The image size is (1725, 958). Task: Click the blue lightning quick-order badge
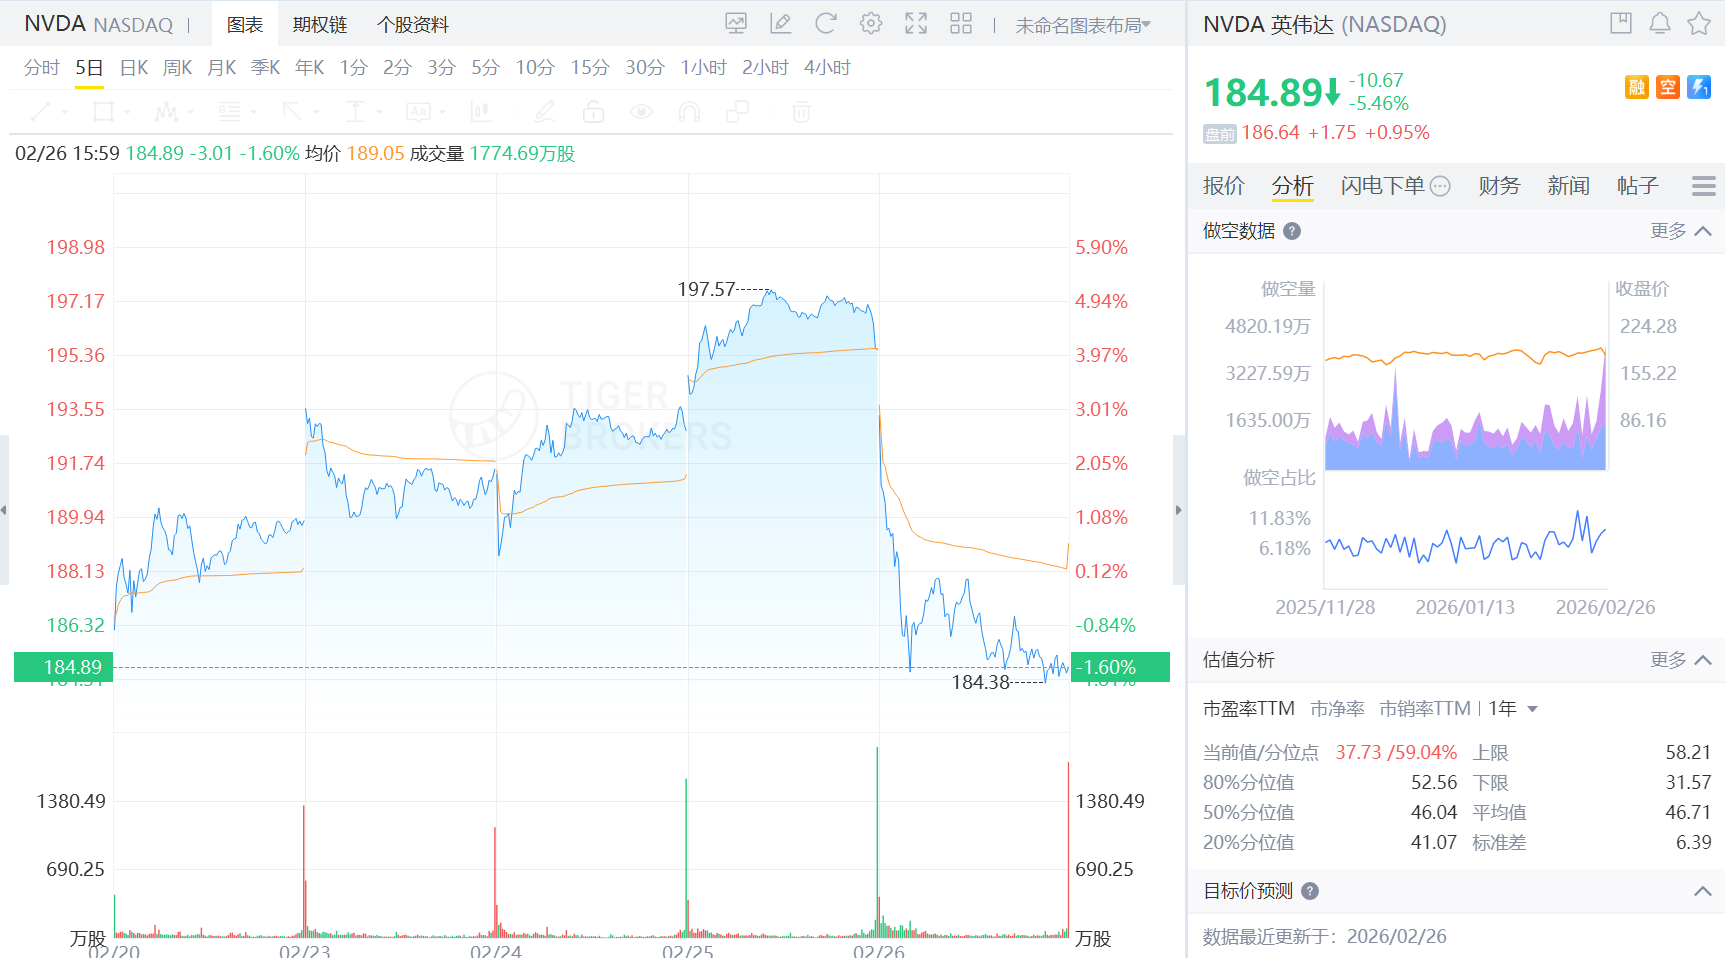tap(1699, 87)
